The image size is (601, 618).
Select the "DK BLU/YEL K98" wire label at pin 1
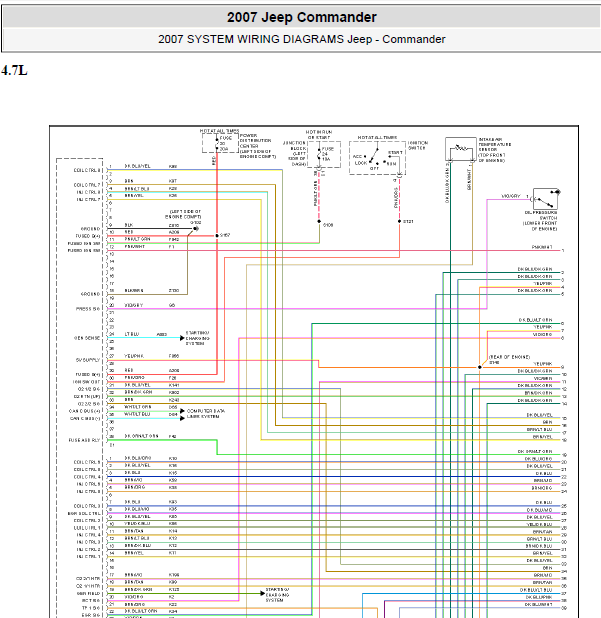(x=151, y=166)
